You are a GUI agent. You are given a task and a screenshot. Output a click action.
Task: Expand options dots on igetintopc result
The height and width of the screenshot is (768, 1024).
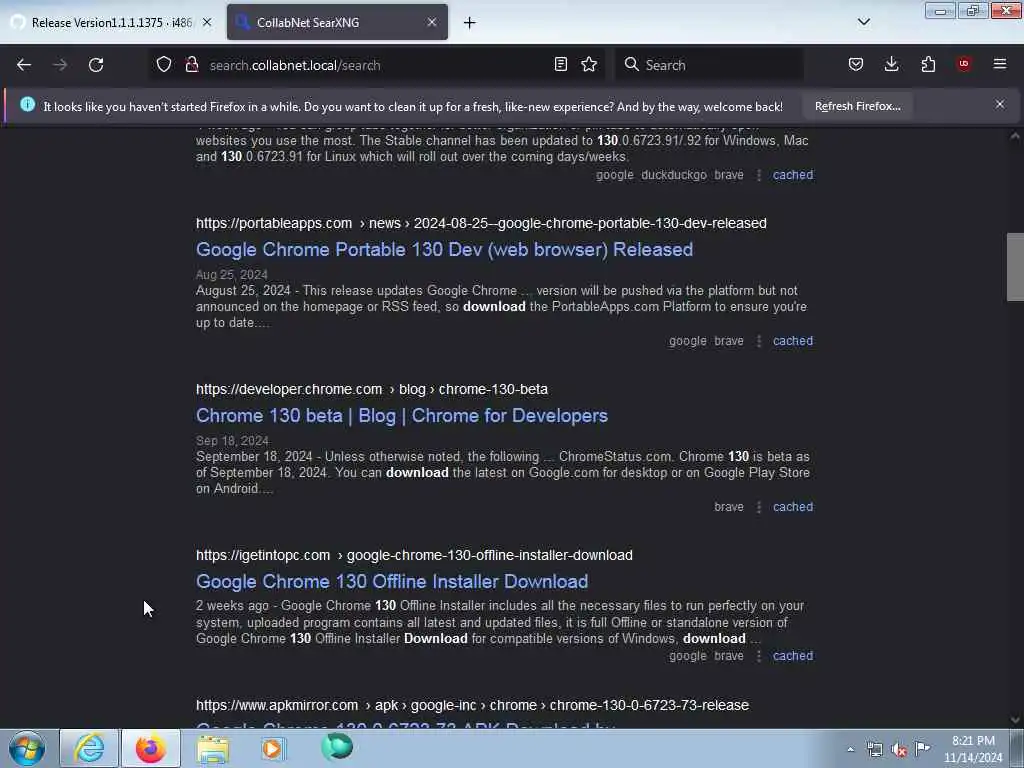click(x=759, y=656)
